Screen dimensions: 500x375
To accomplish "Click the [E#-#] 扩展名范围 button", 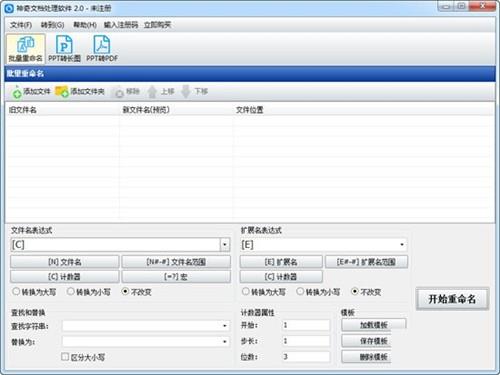I will coord(366,262).
